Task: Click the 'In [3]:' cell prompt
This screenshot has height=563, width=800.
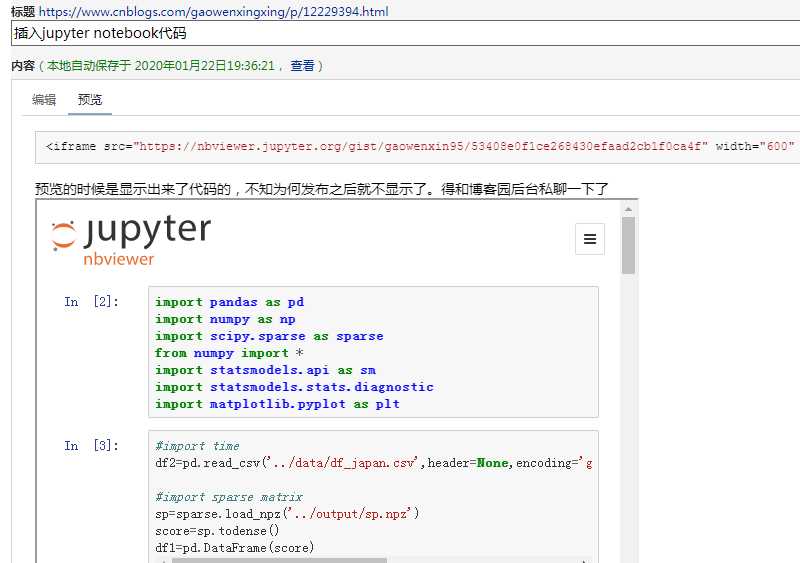Action: click(x=91, y=446)
